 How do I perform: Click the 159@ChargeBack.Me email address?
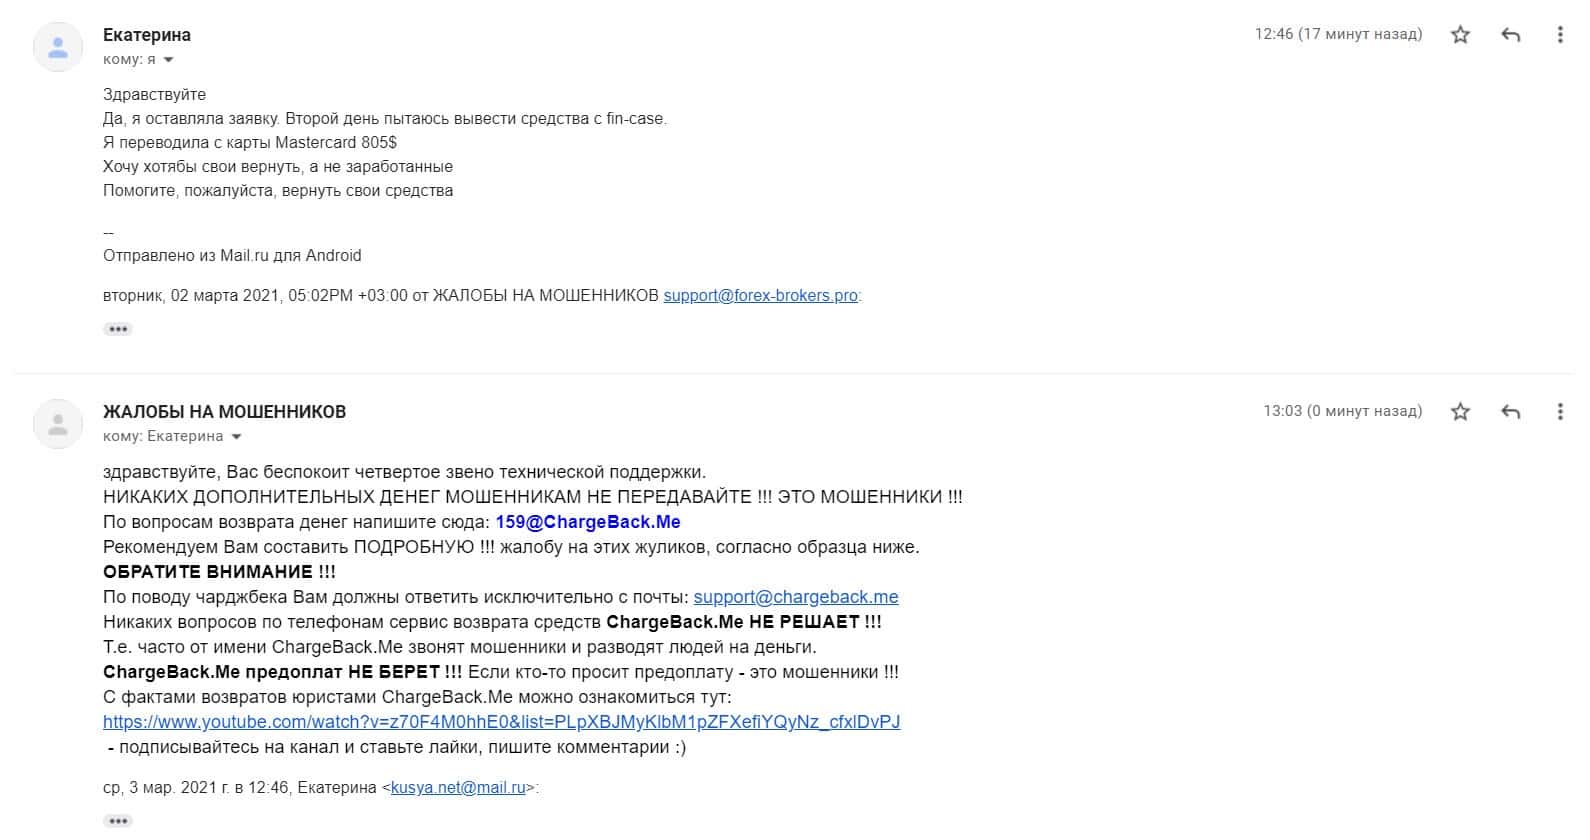coord(588,522)
